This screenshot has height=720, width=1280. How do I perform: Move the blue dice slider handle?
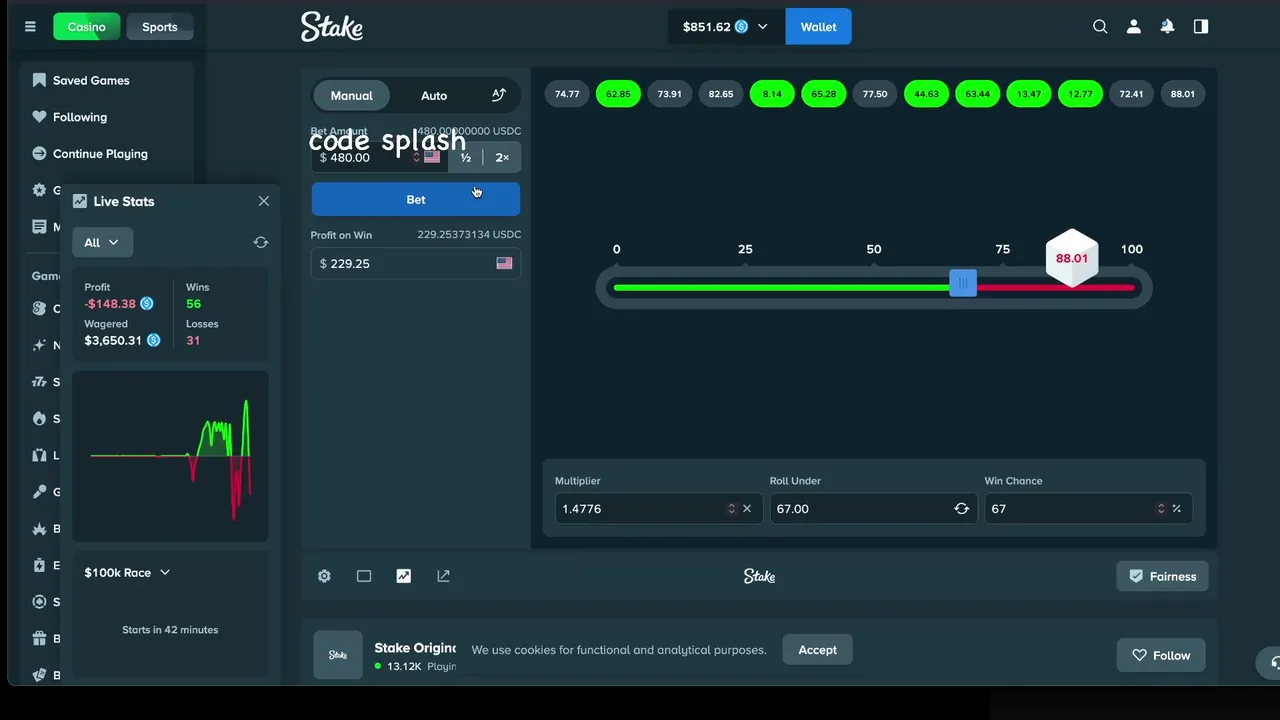(963, 284)
